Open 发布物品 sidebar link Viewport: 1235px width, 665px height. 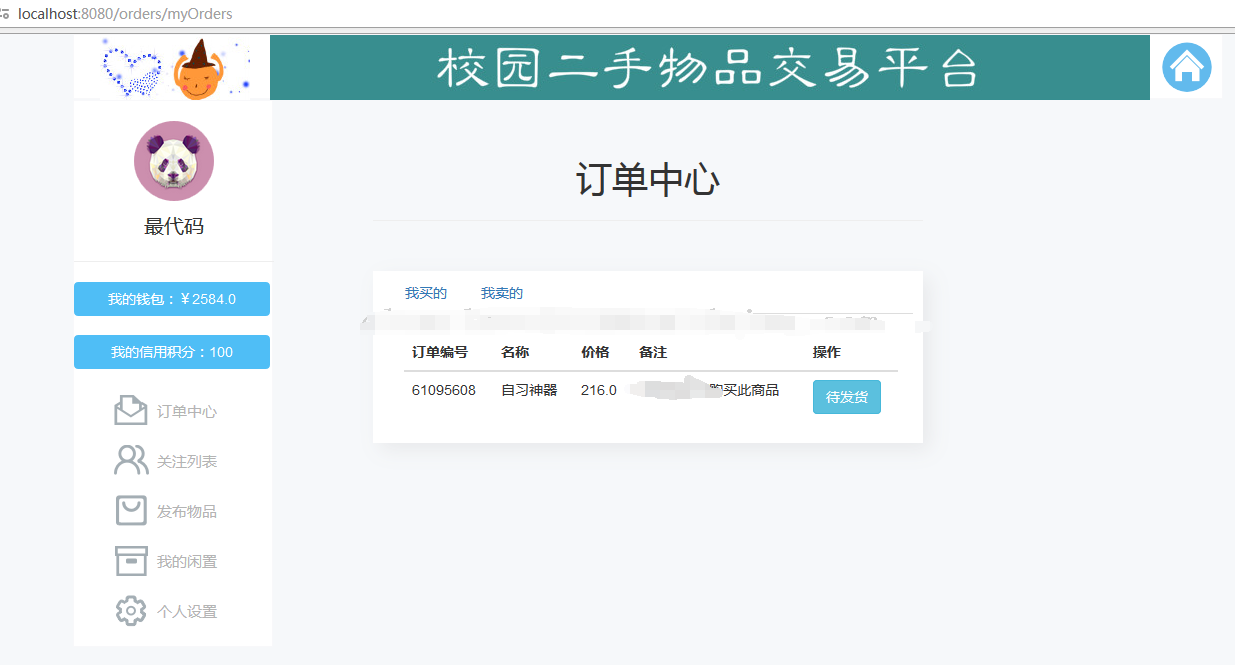187,512
